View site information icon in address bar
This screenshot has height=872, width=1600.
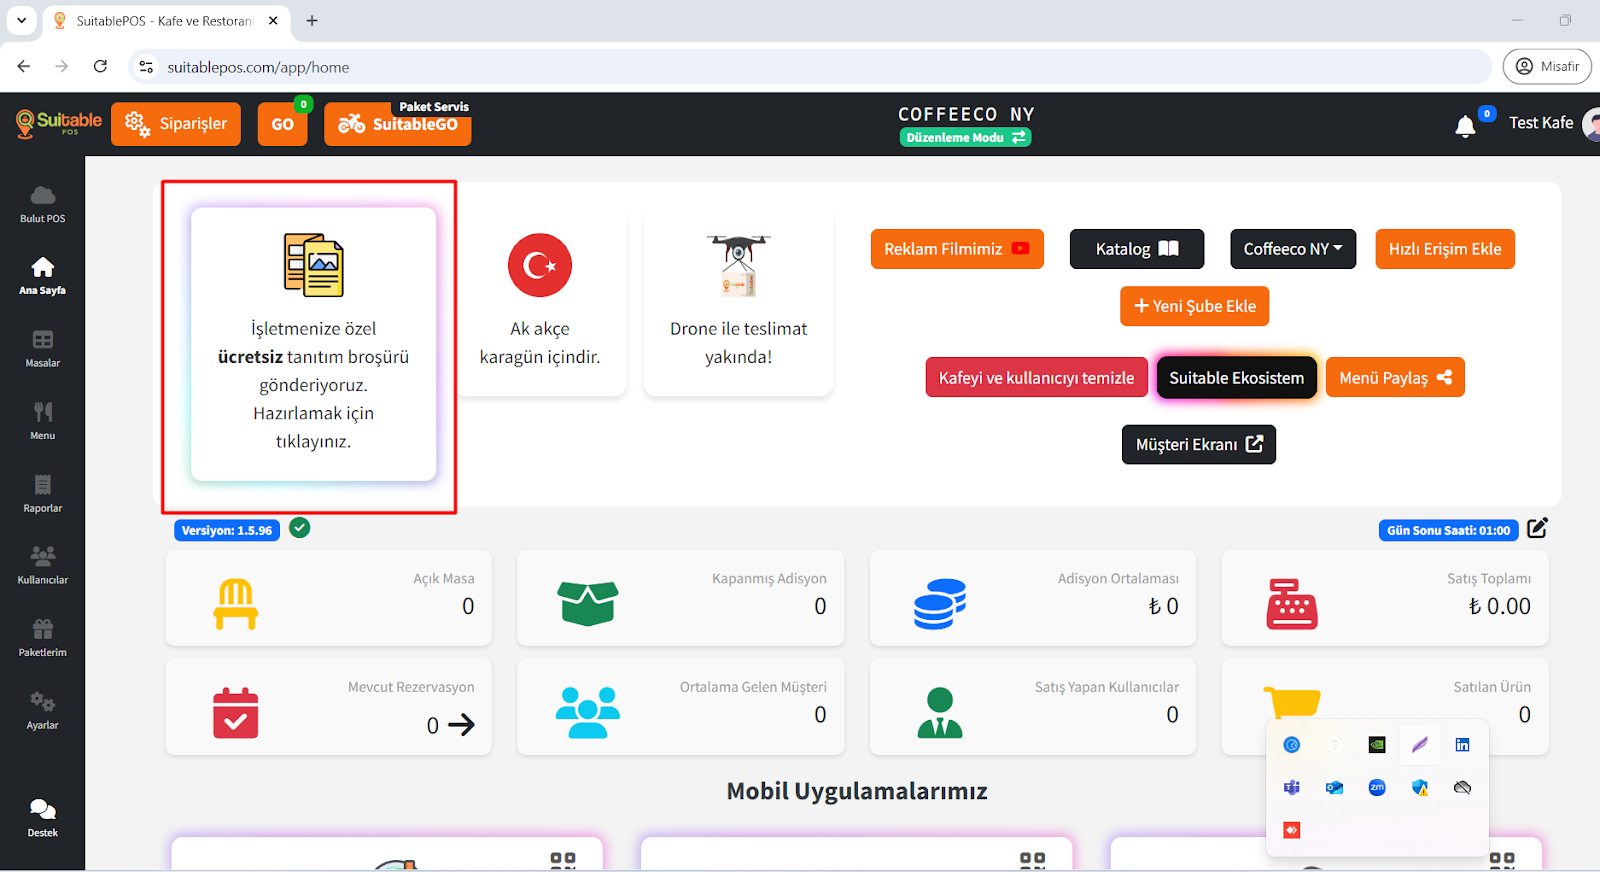coord(146,67)
